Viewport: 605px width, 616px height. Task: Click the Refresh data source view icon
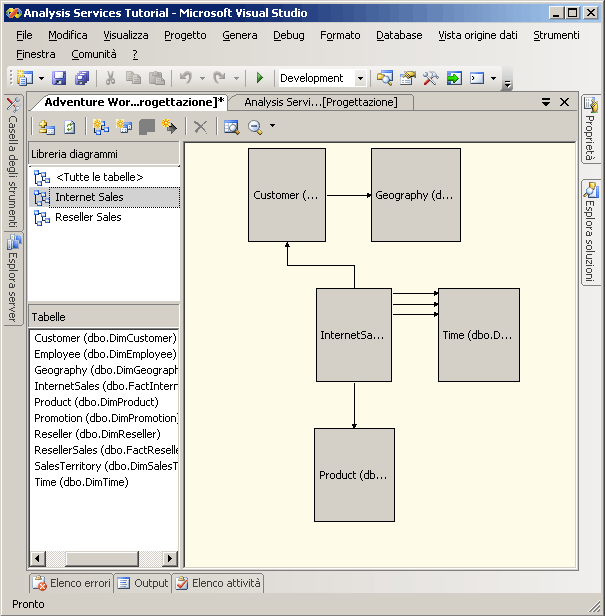tap(70, 126)
